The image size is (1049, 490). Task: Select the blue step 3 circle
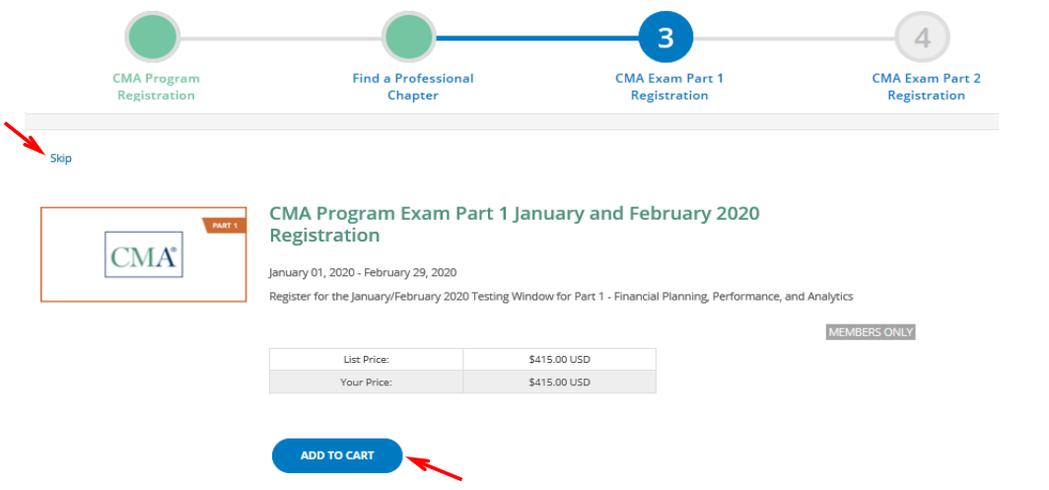point(666,37)
